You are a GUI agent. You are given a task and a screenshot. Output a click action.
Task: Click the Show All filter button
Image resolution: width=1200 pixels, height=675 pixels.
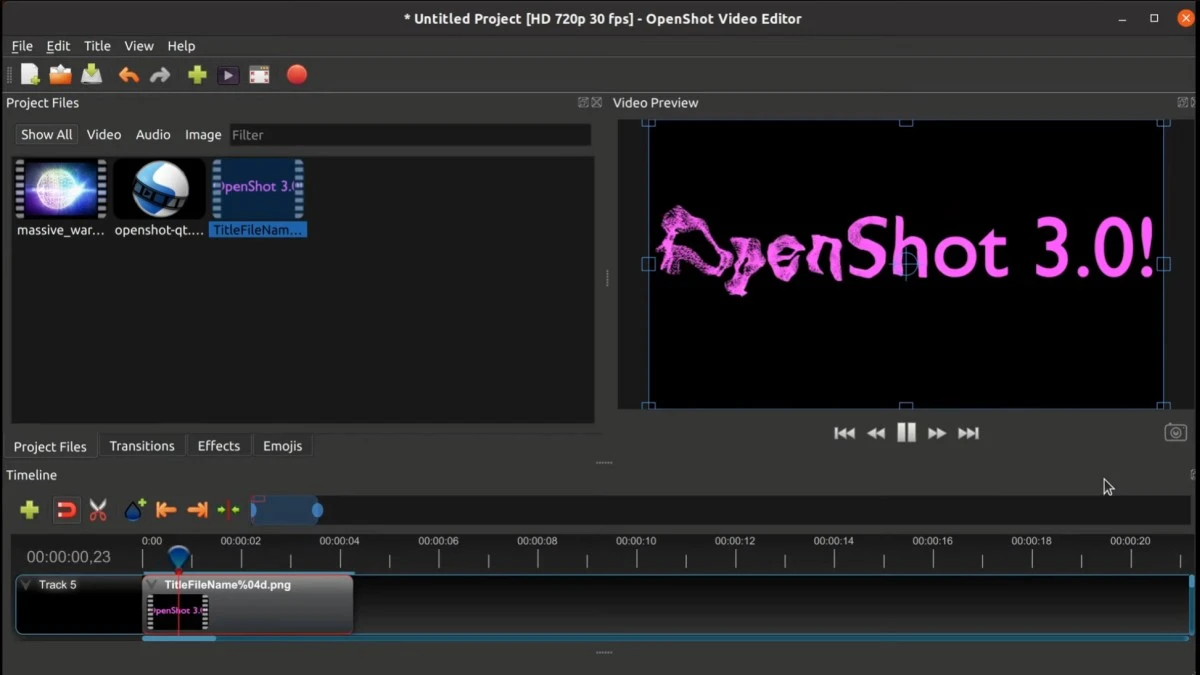click(x=46, y=134)
